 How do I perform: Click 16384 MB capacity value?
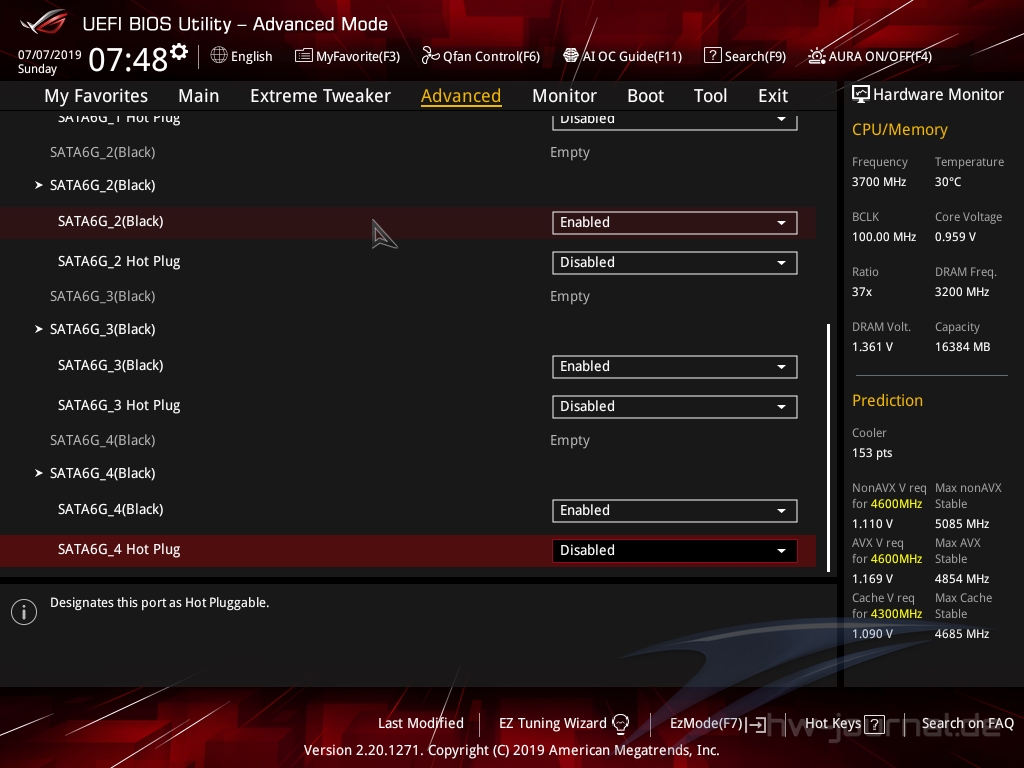coord(962,347)
